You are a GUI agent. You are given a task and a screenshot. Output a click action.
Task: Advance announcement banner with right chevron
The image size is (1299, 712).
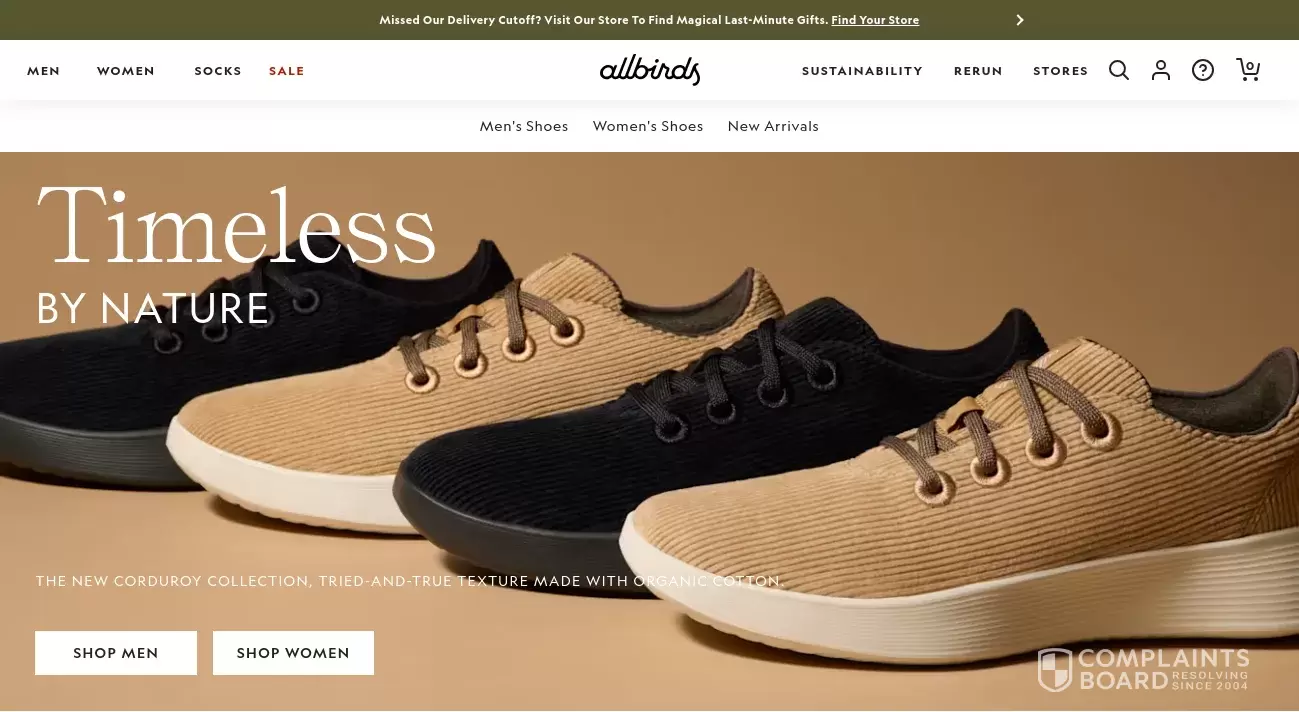tap(1020, 20)
